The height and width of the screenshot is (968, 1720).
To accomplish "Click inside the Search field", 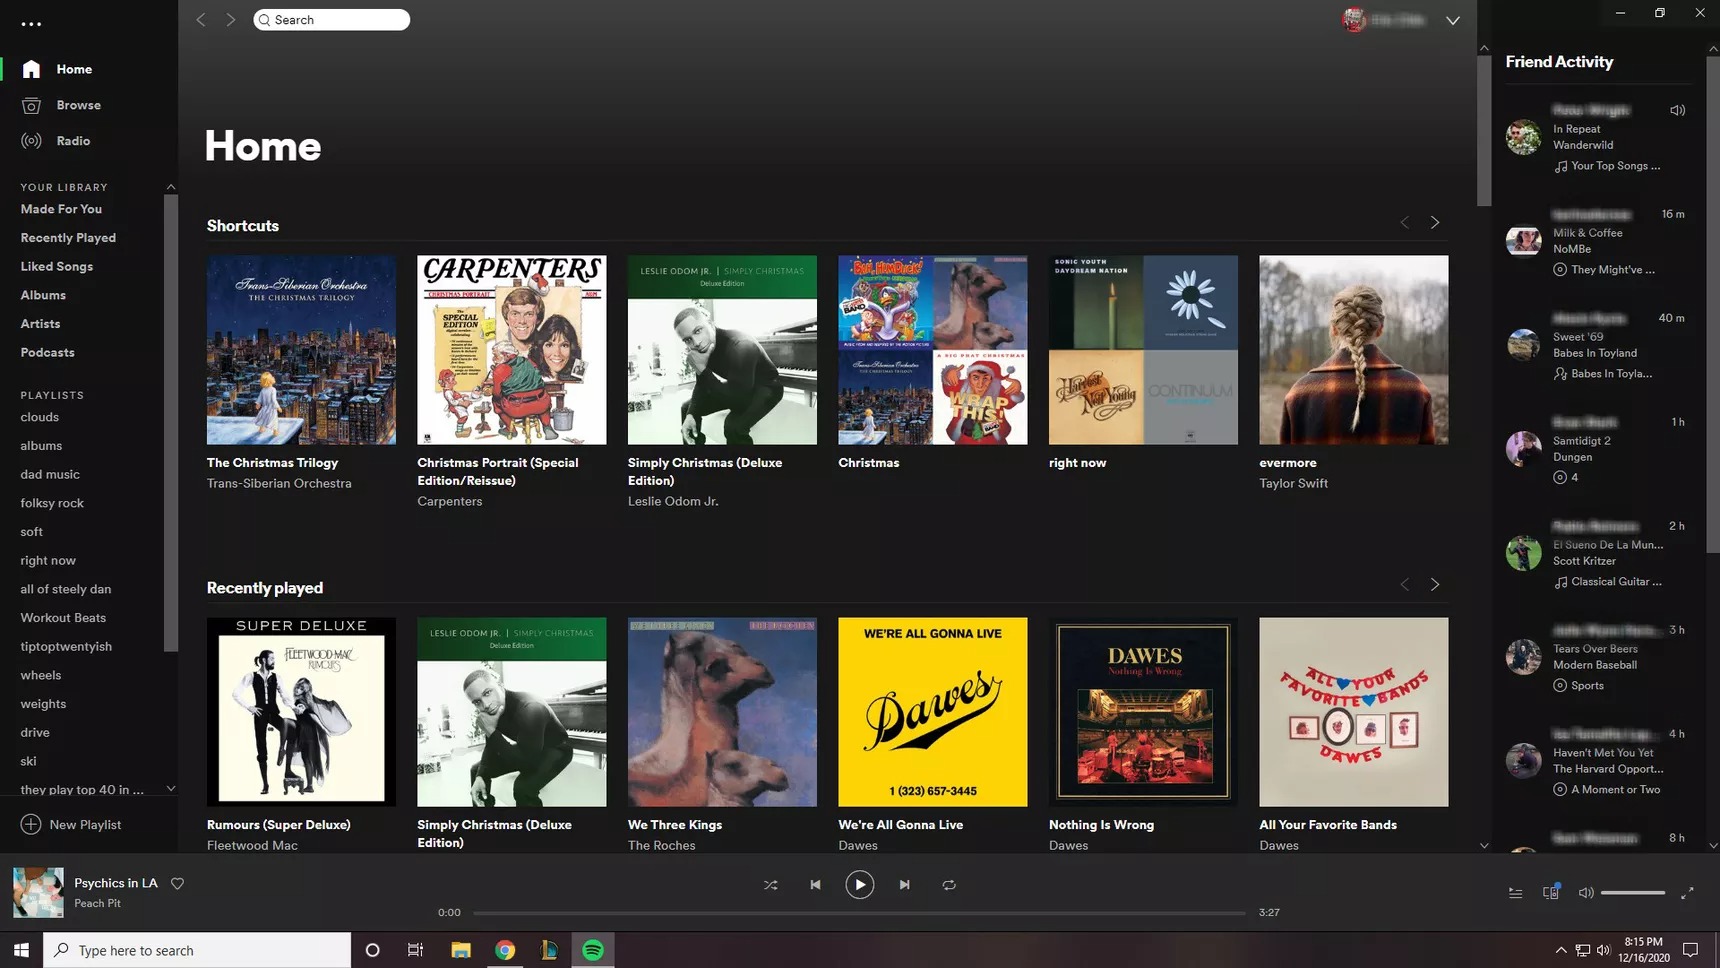I will [331, 19].
